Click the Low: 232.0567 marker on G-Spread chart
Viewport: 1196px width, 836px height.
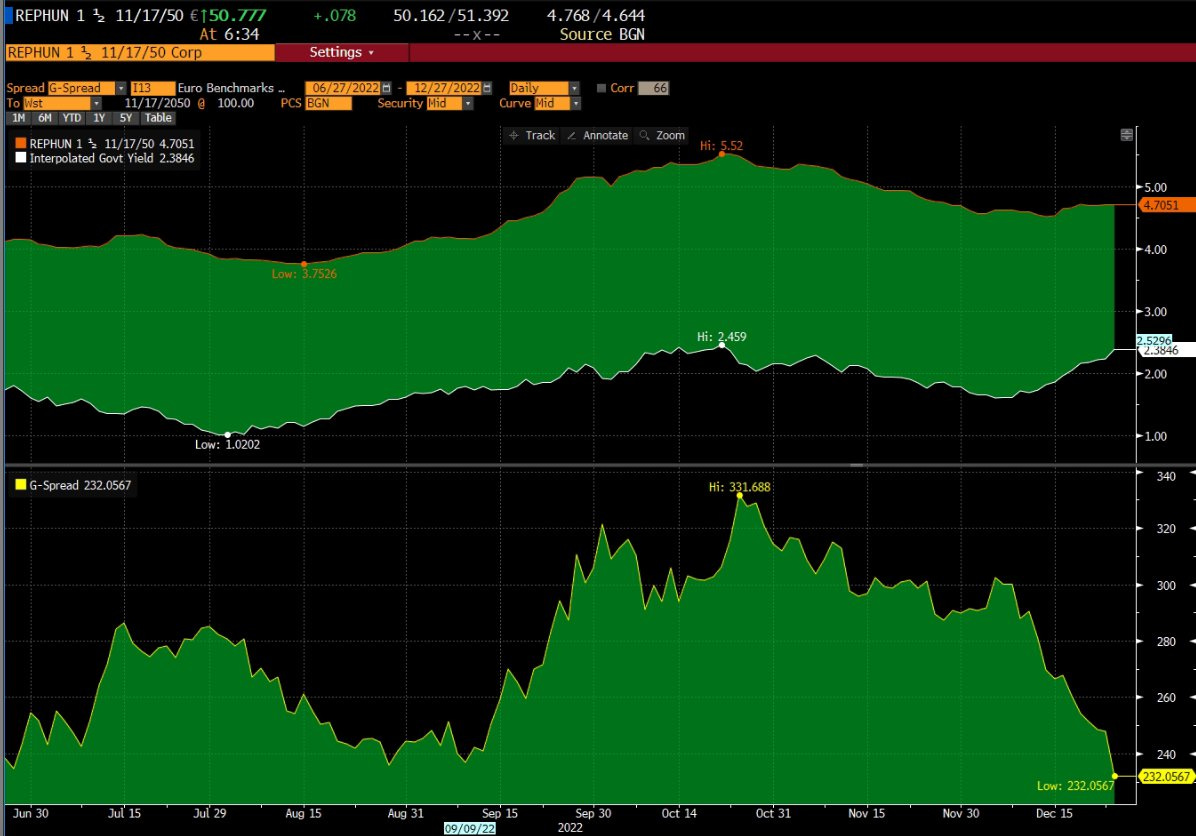coord(1114,776)
